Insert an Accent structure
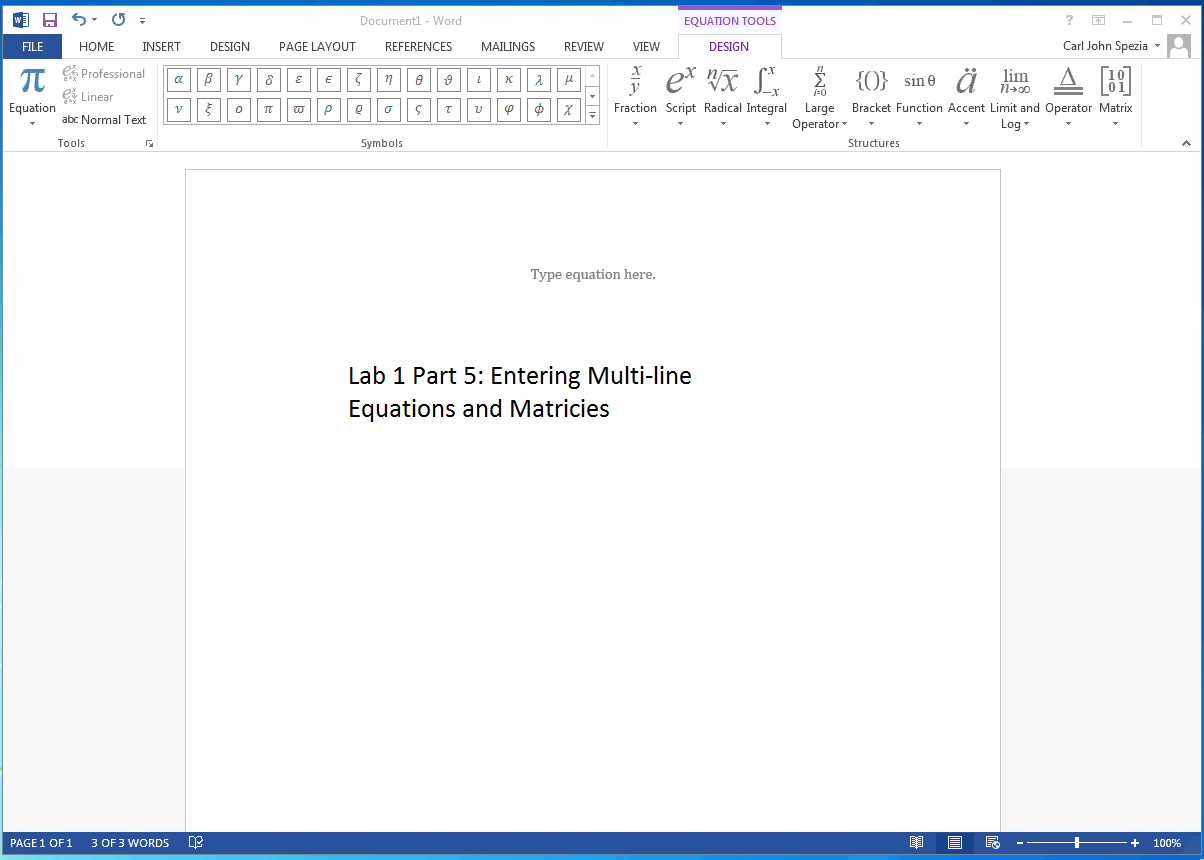The height and width of the screenshot is (860, 1204). 966,95
